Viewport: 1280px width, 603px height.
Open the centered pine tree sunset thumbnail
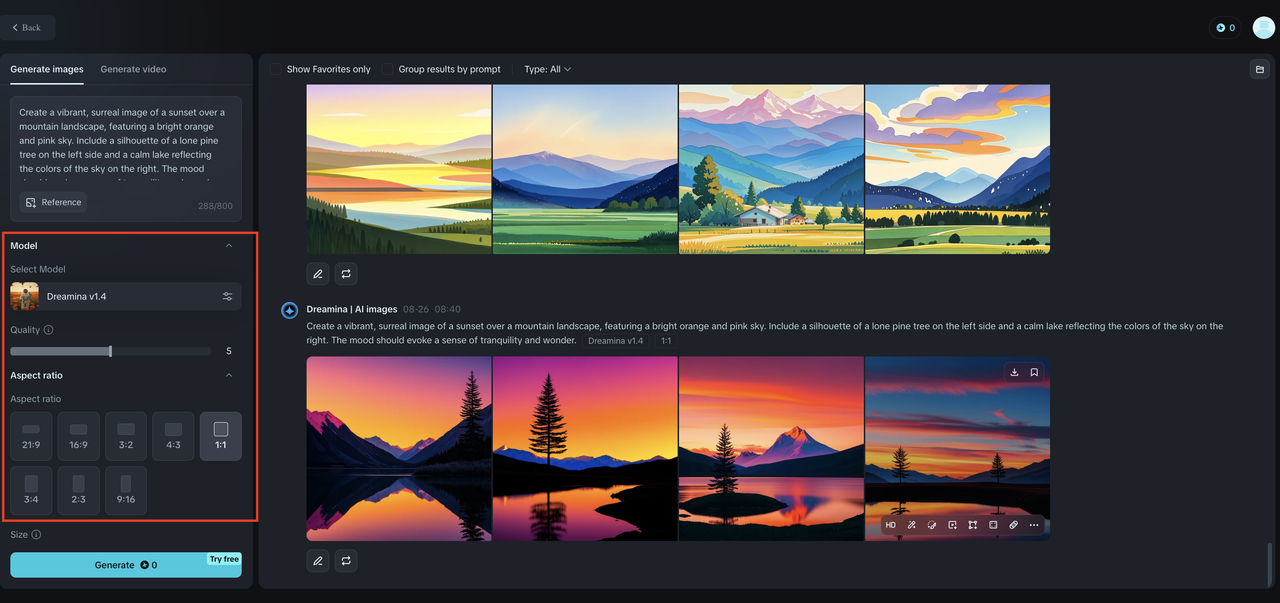(585, 449)
